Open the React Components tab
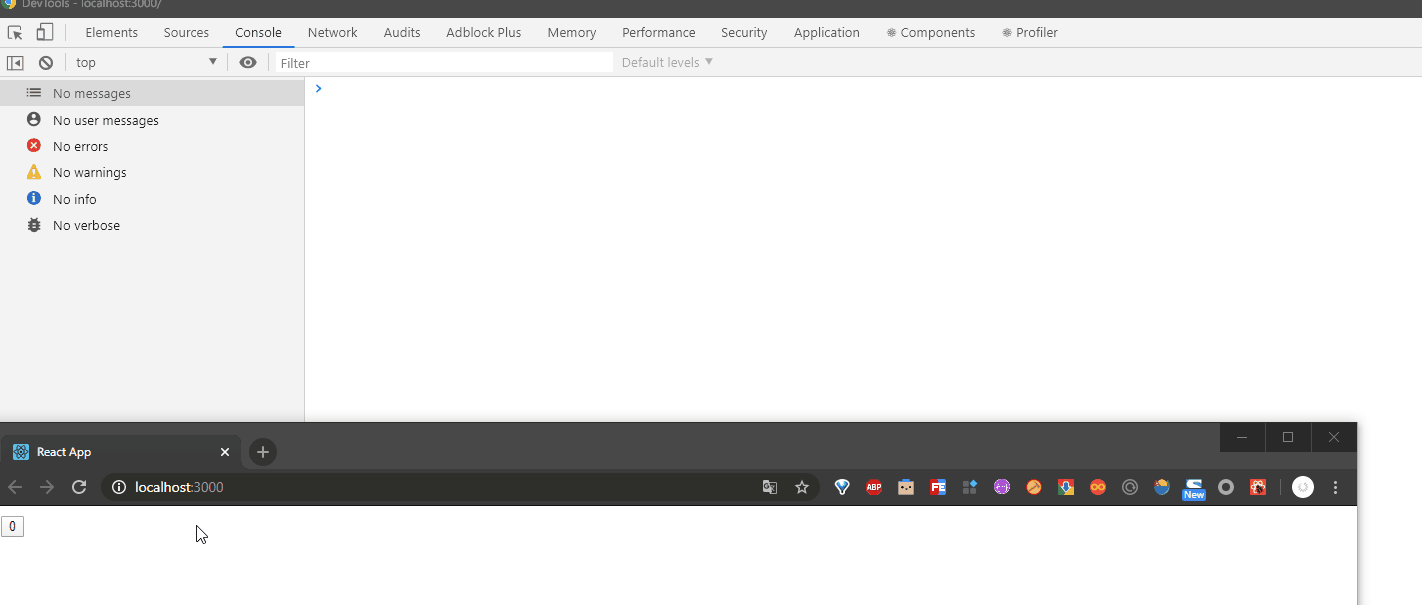The image size is (1422, 605). coord(931,32)
